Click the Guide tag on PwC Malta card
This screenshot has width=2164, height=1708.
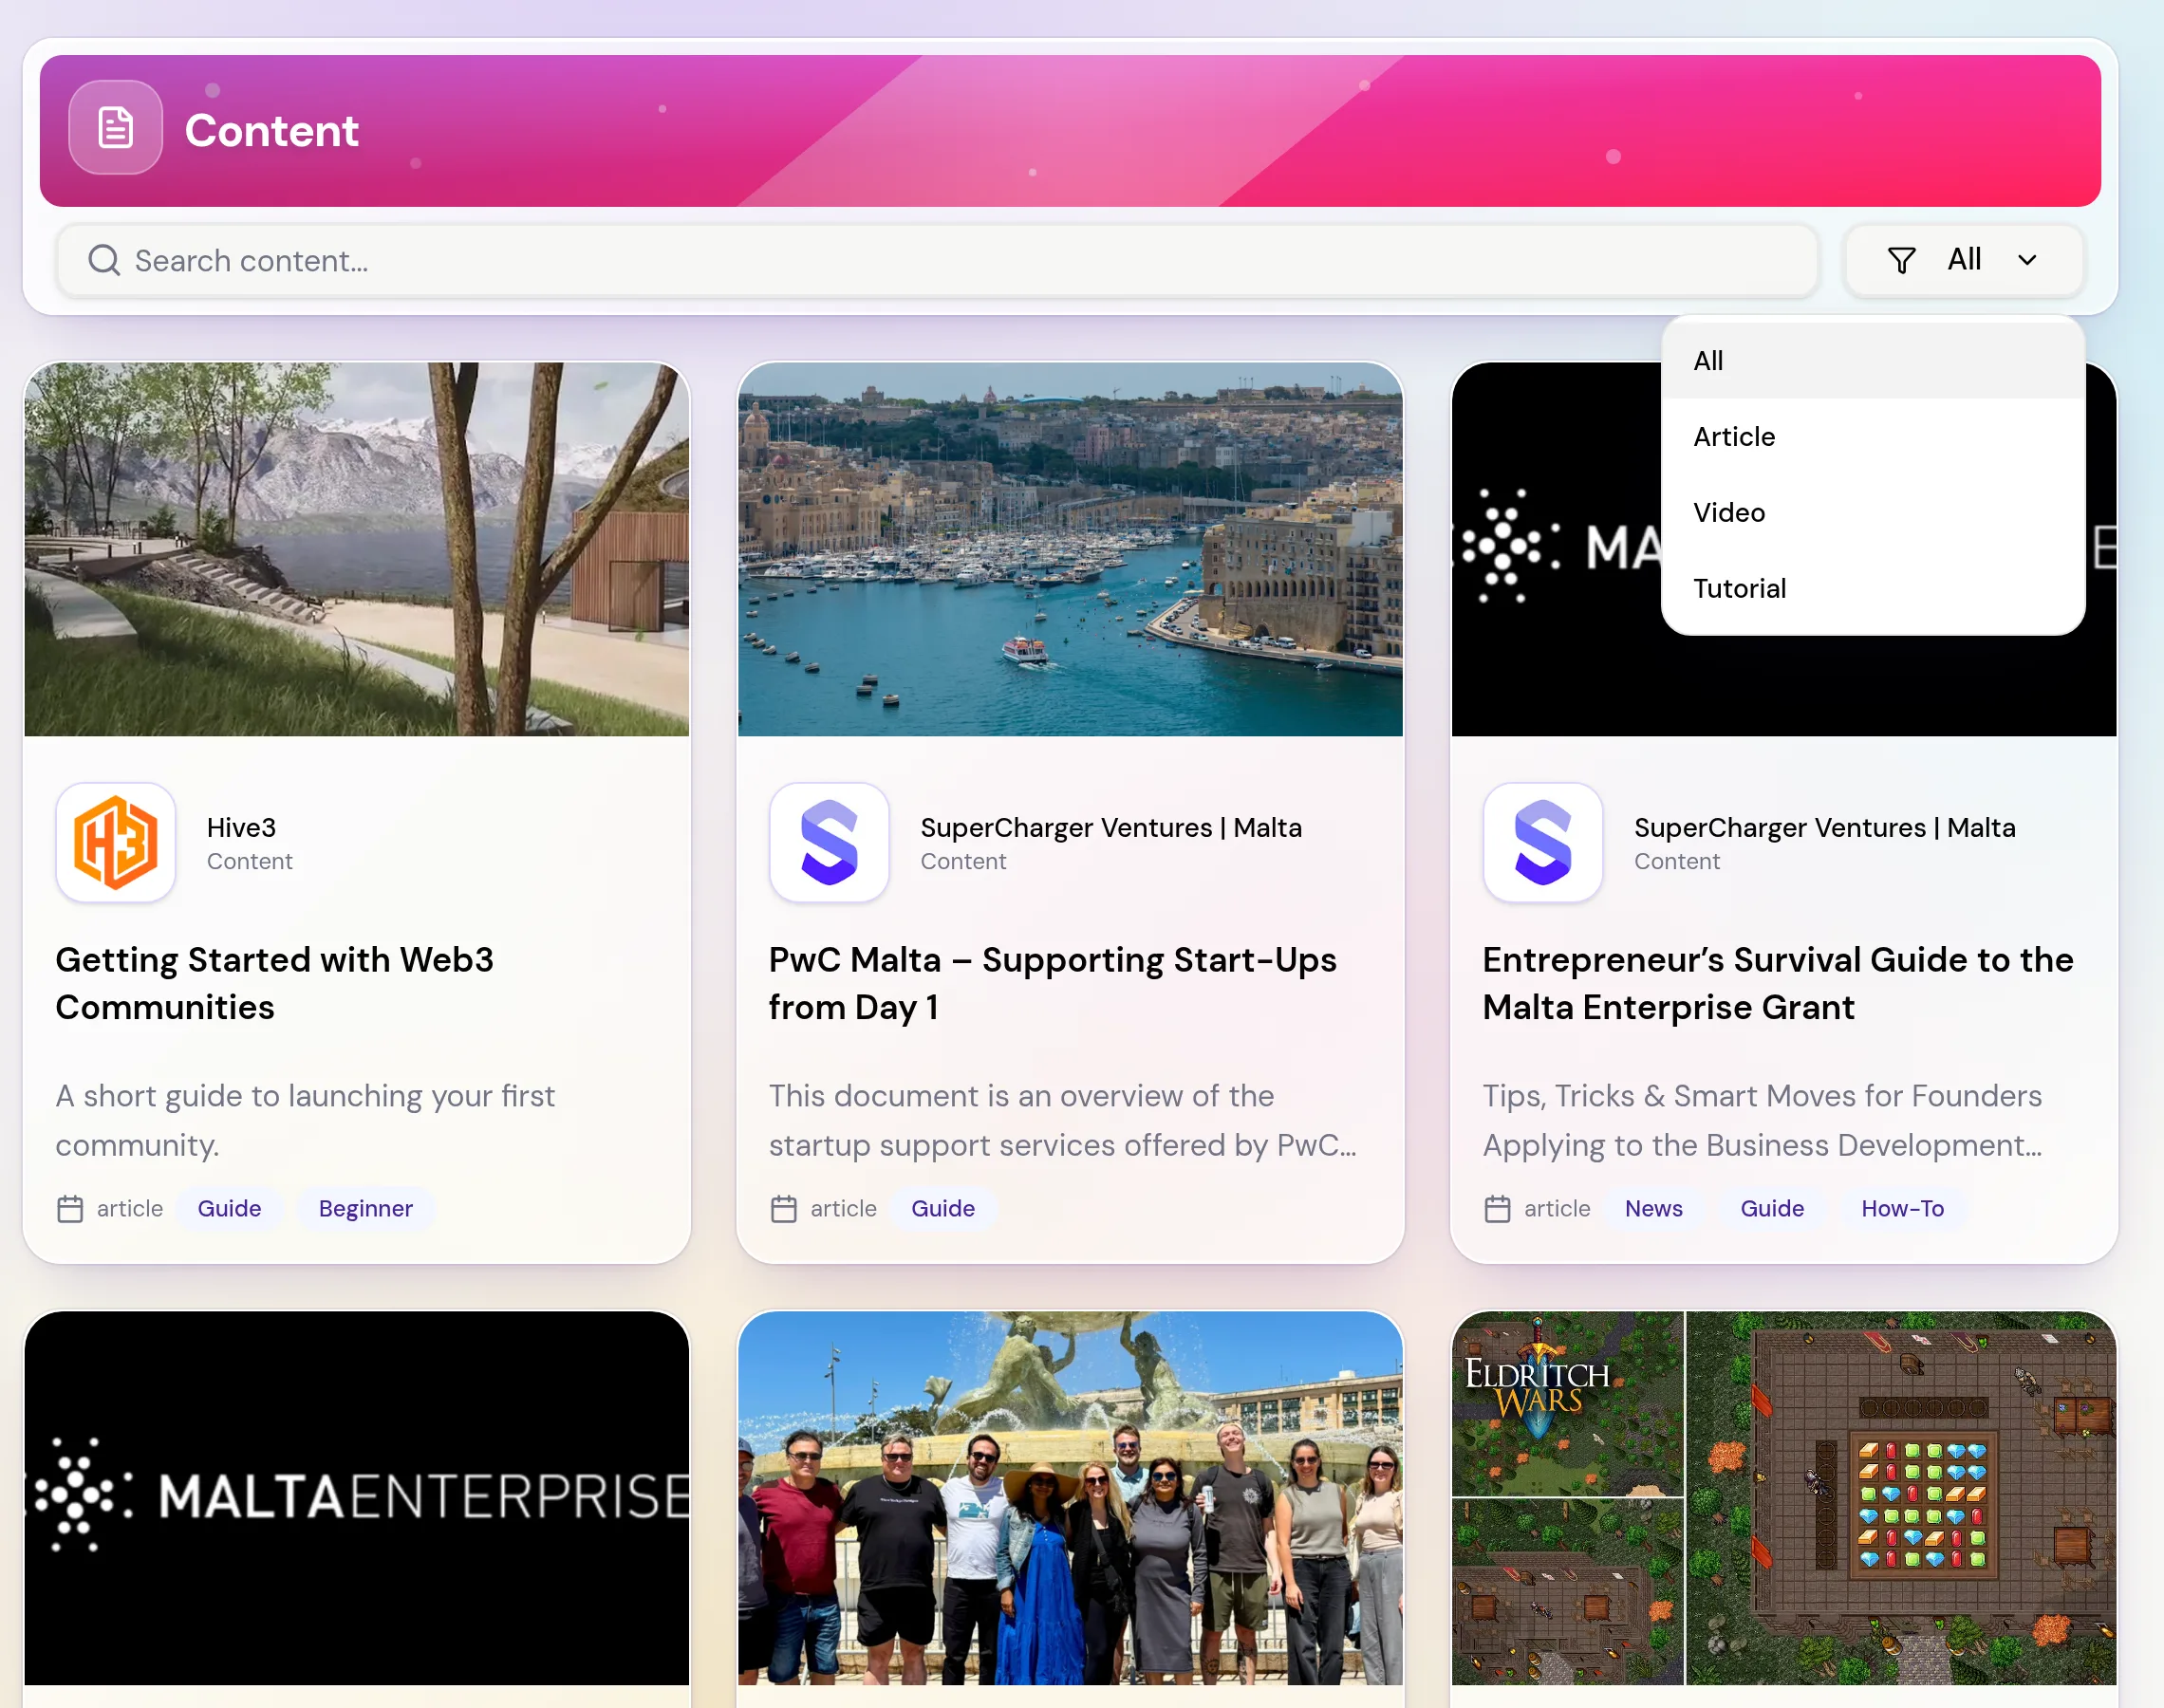[943, 1209]
